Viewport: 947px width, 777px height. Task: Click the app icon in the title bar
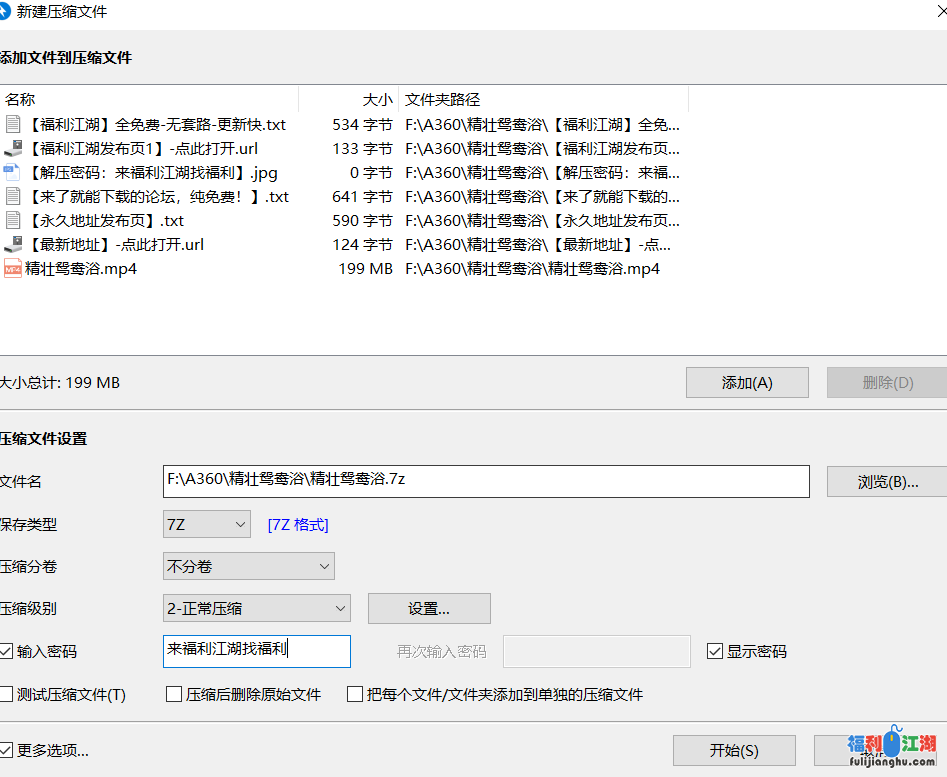pyautogui.click(x=7, y=12)
